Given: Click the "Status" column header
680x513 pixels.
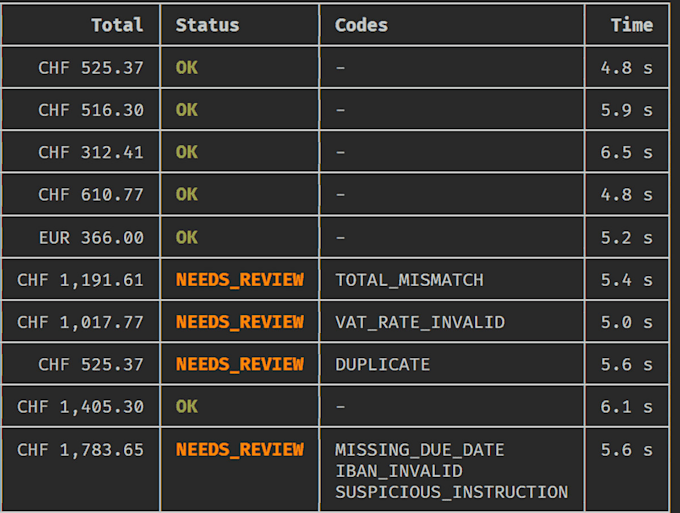Looking at the screenshot, I should pos(207,25).
